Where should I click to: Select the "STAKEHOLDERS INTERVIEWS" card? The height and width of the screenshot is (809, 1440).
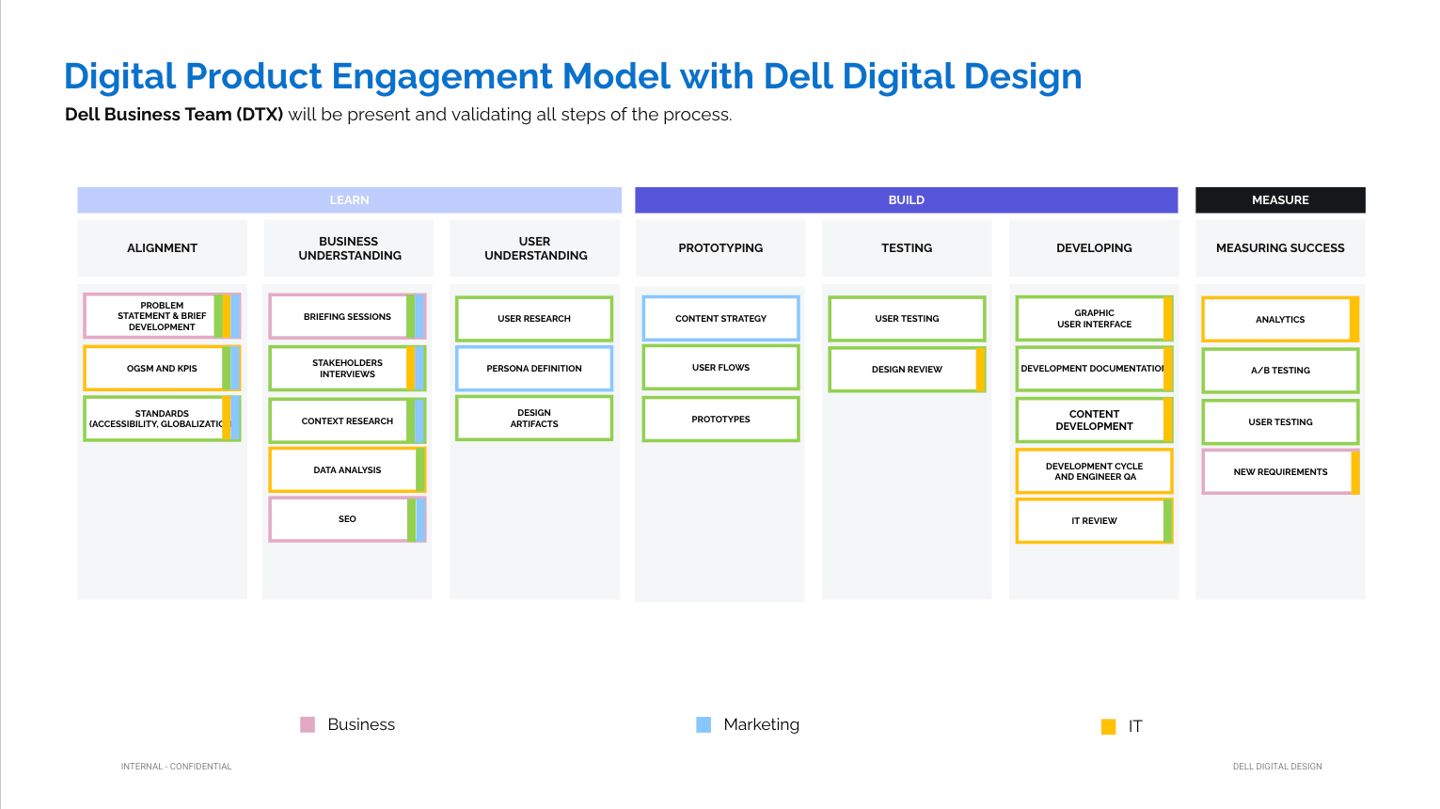coord(347,368)
